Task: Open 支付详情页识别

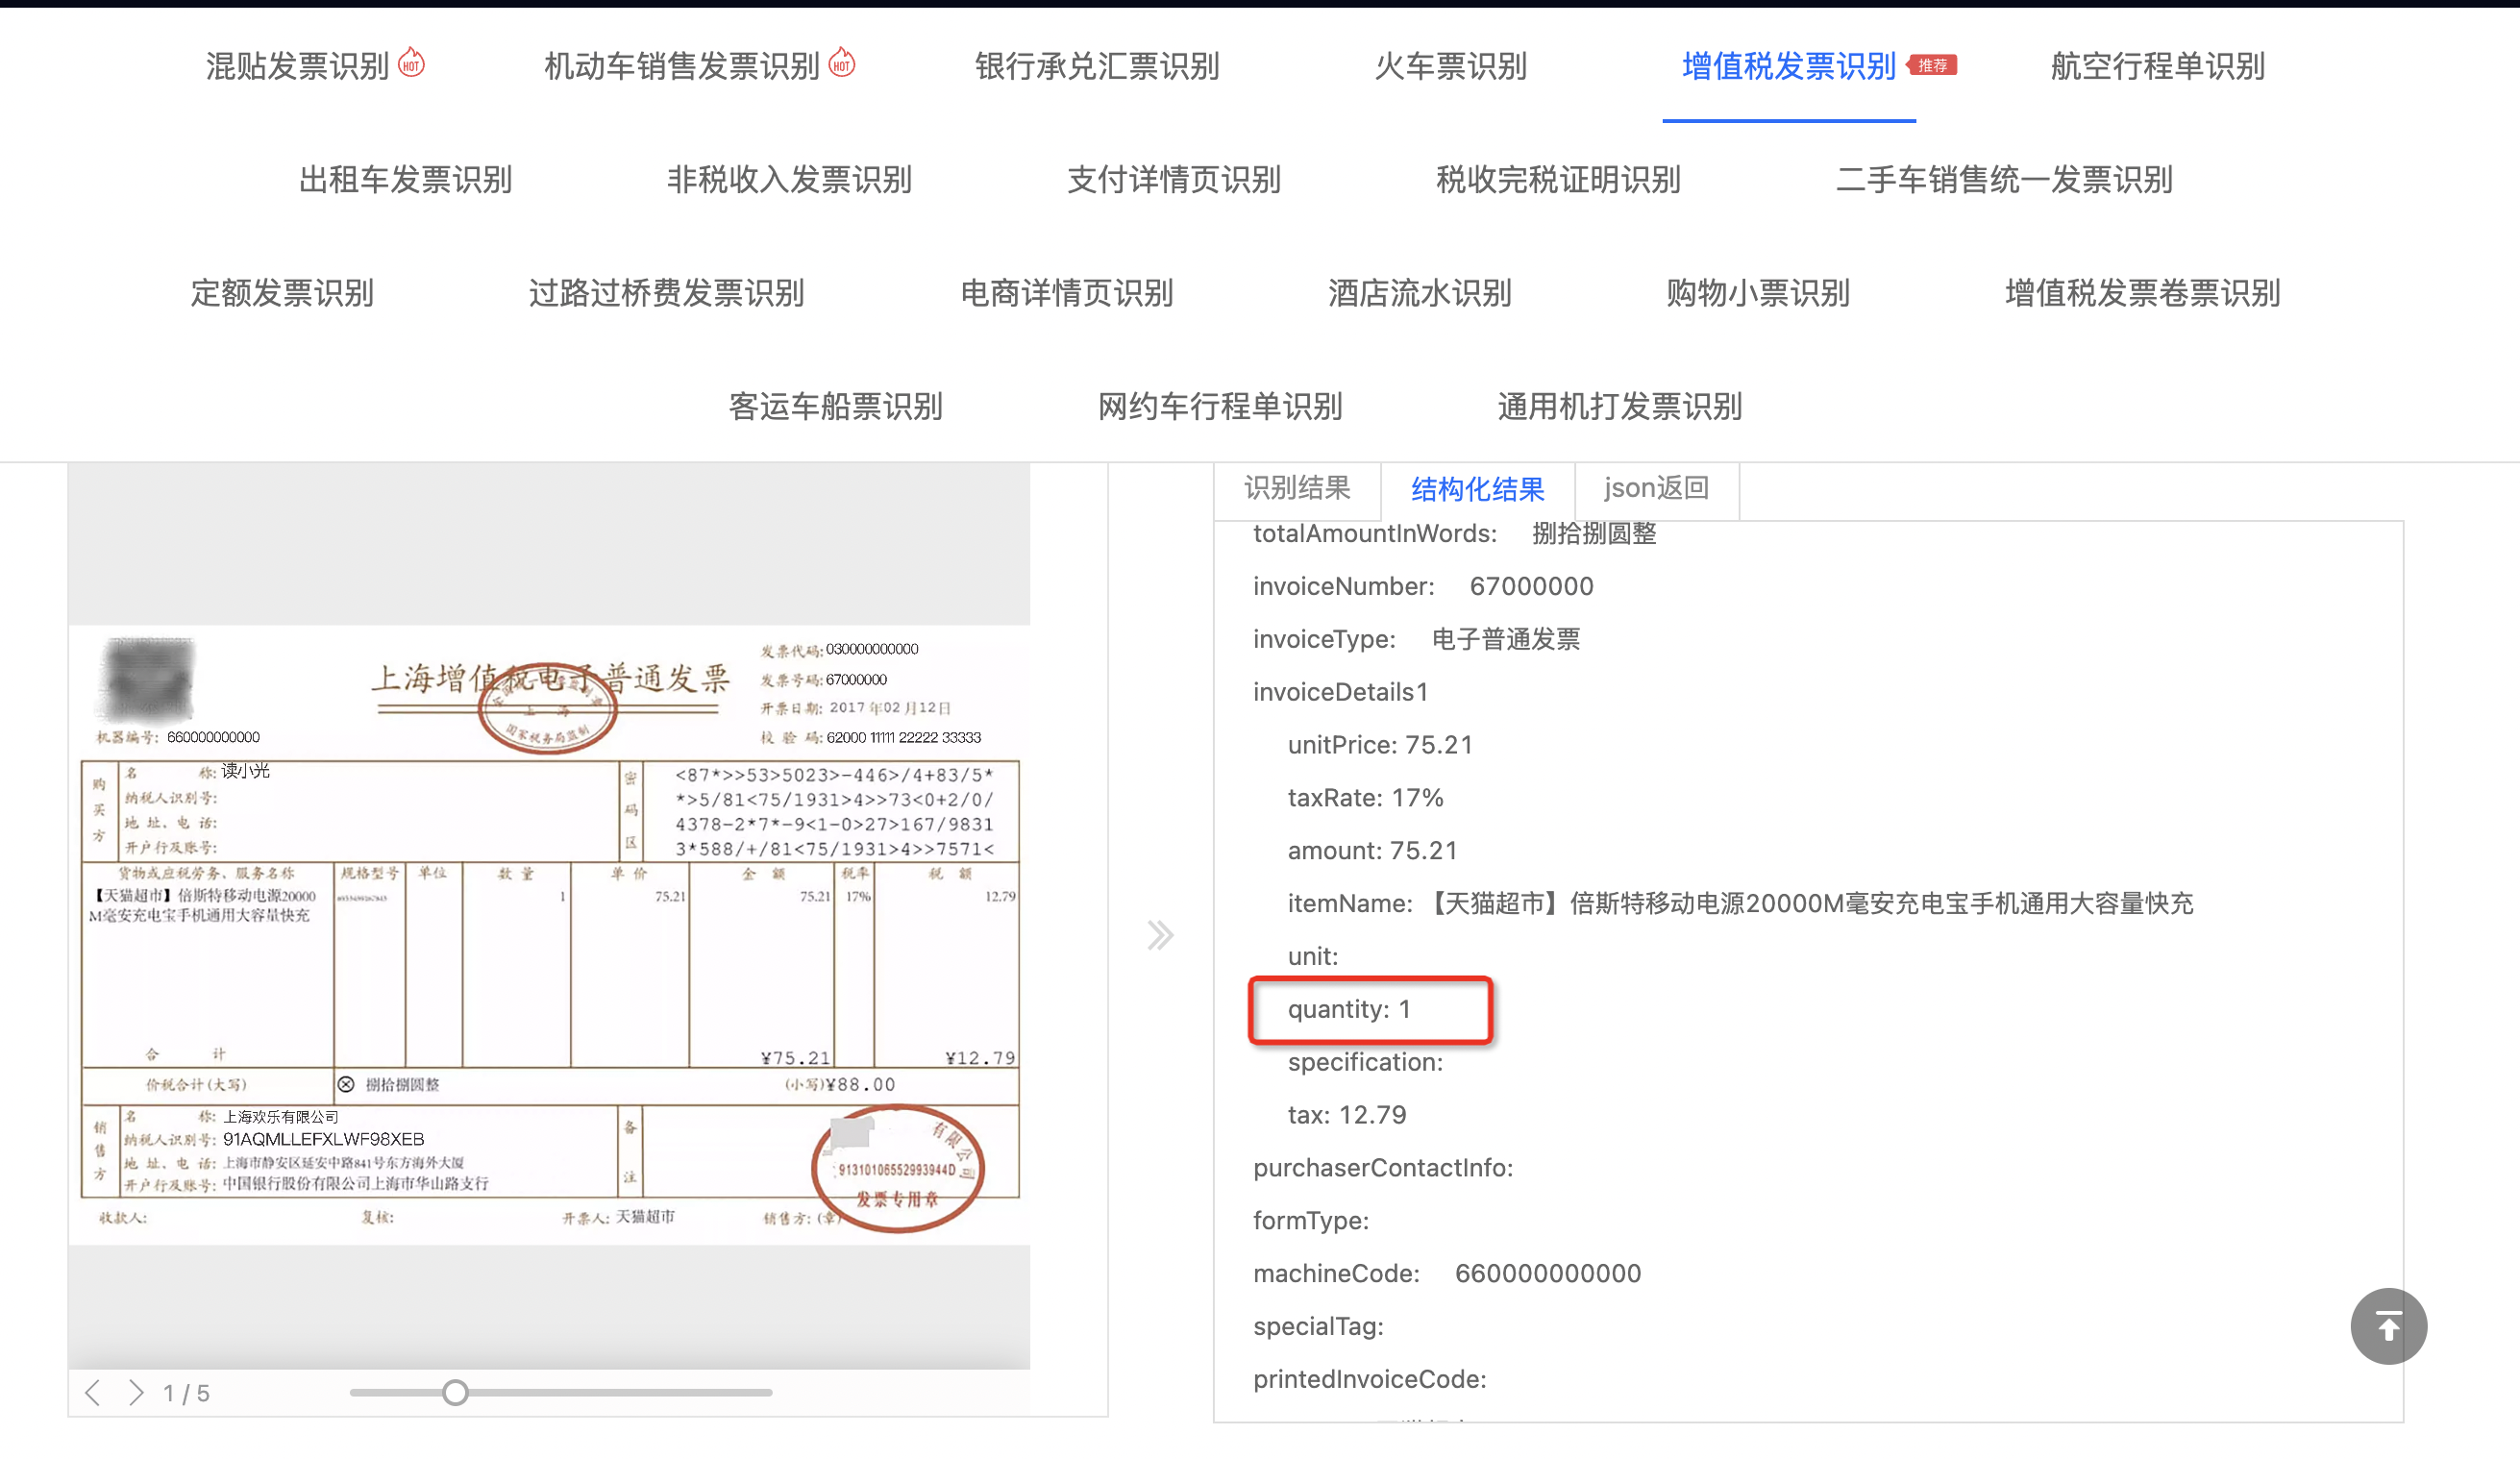Action: [1174, 180]
